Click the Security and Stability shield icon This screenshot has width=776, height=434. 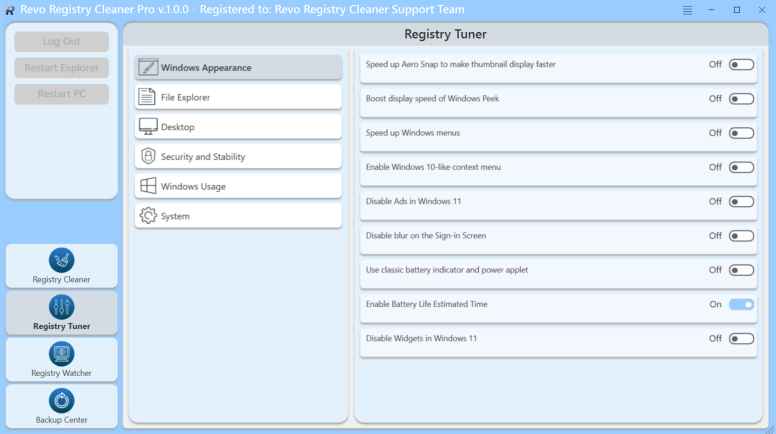tap(147, 156)
